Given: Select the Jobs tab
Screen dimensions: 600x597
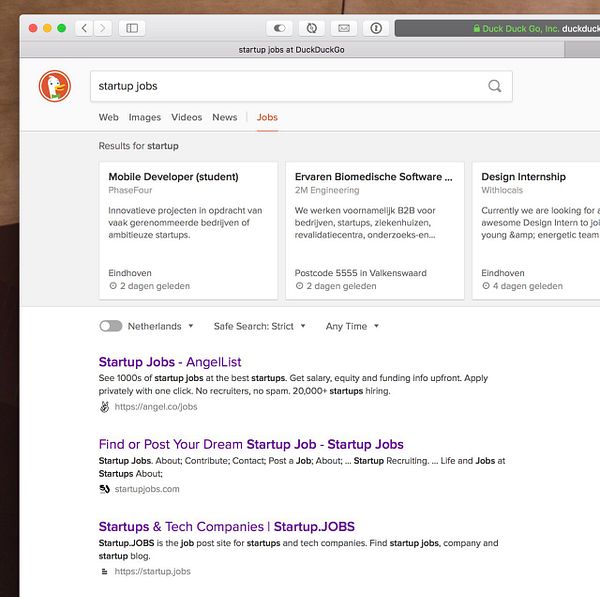Looking at the screenshot, I should [x=267, y=117].
